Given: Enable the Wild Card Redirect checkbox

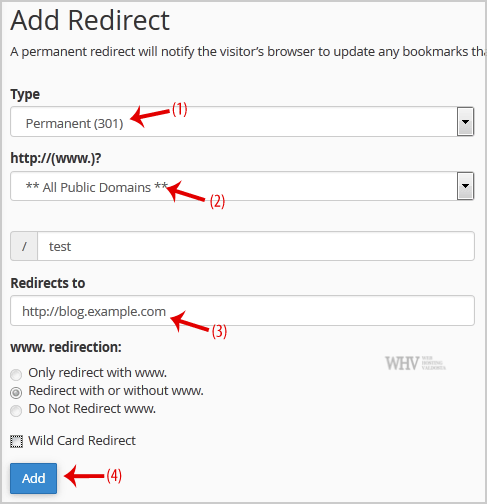Looking at the screenshot, I should point(16,441).
